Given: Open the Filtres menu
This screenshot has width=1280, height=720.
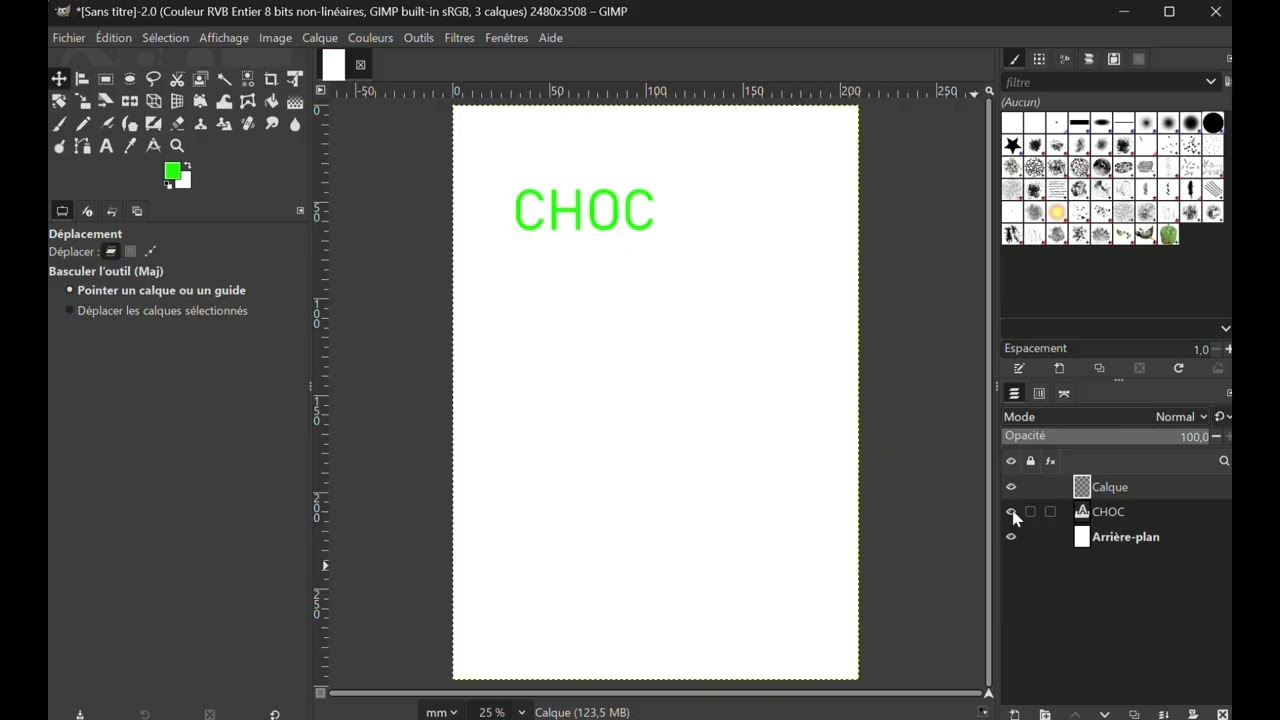Looking at the screenshot, I should click(x=459, y=38).
